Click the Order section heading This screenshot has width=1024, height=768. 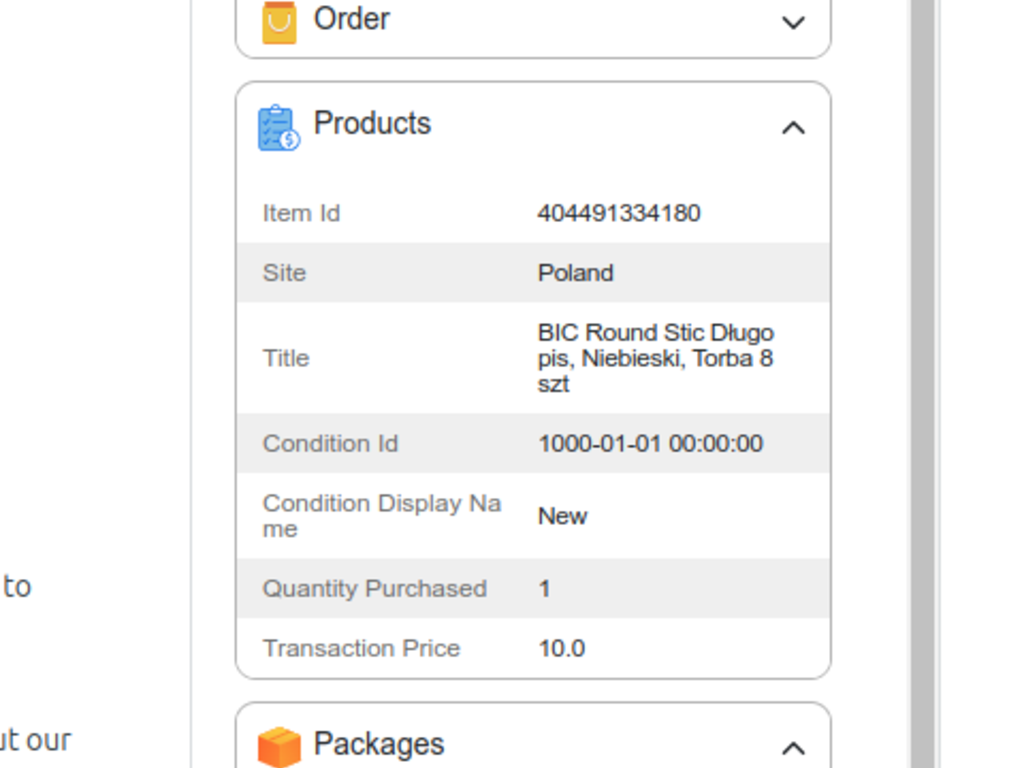351,19
